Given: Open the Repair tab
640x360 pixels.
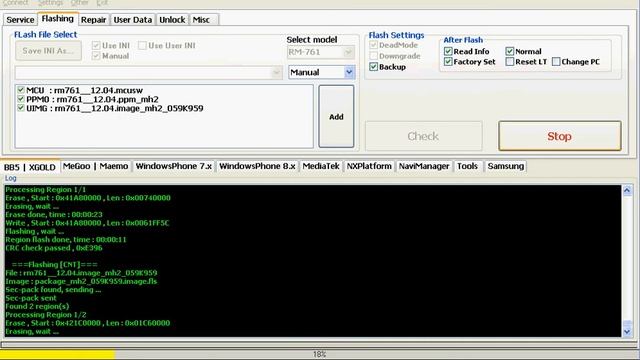Looking at the screenshot, I should coord(93,20).
